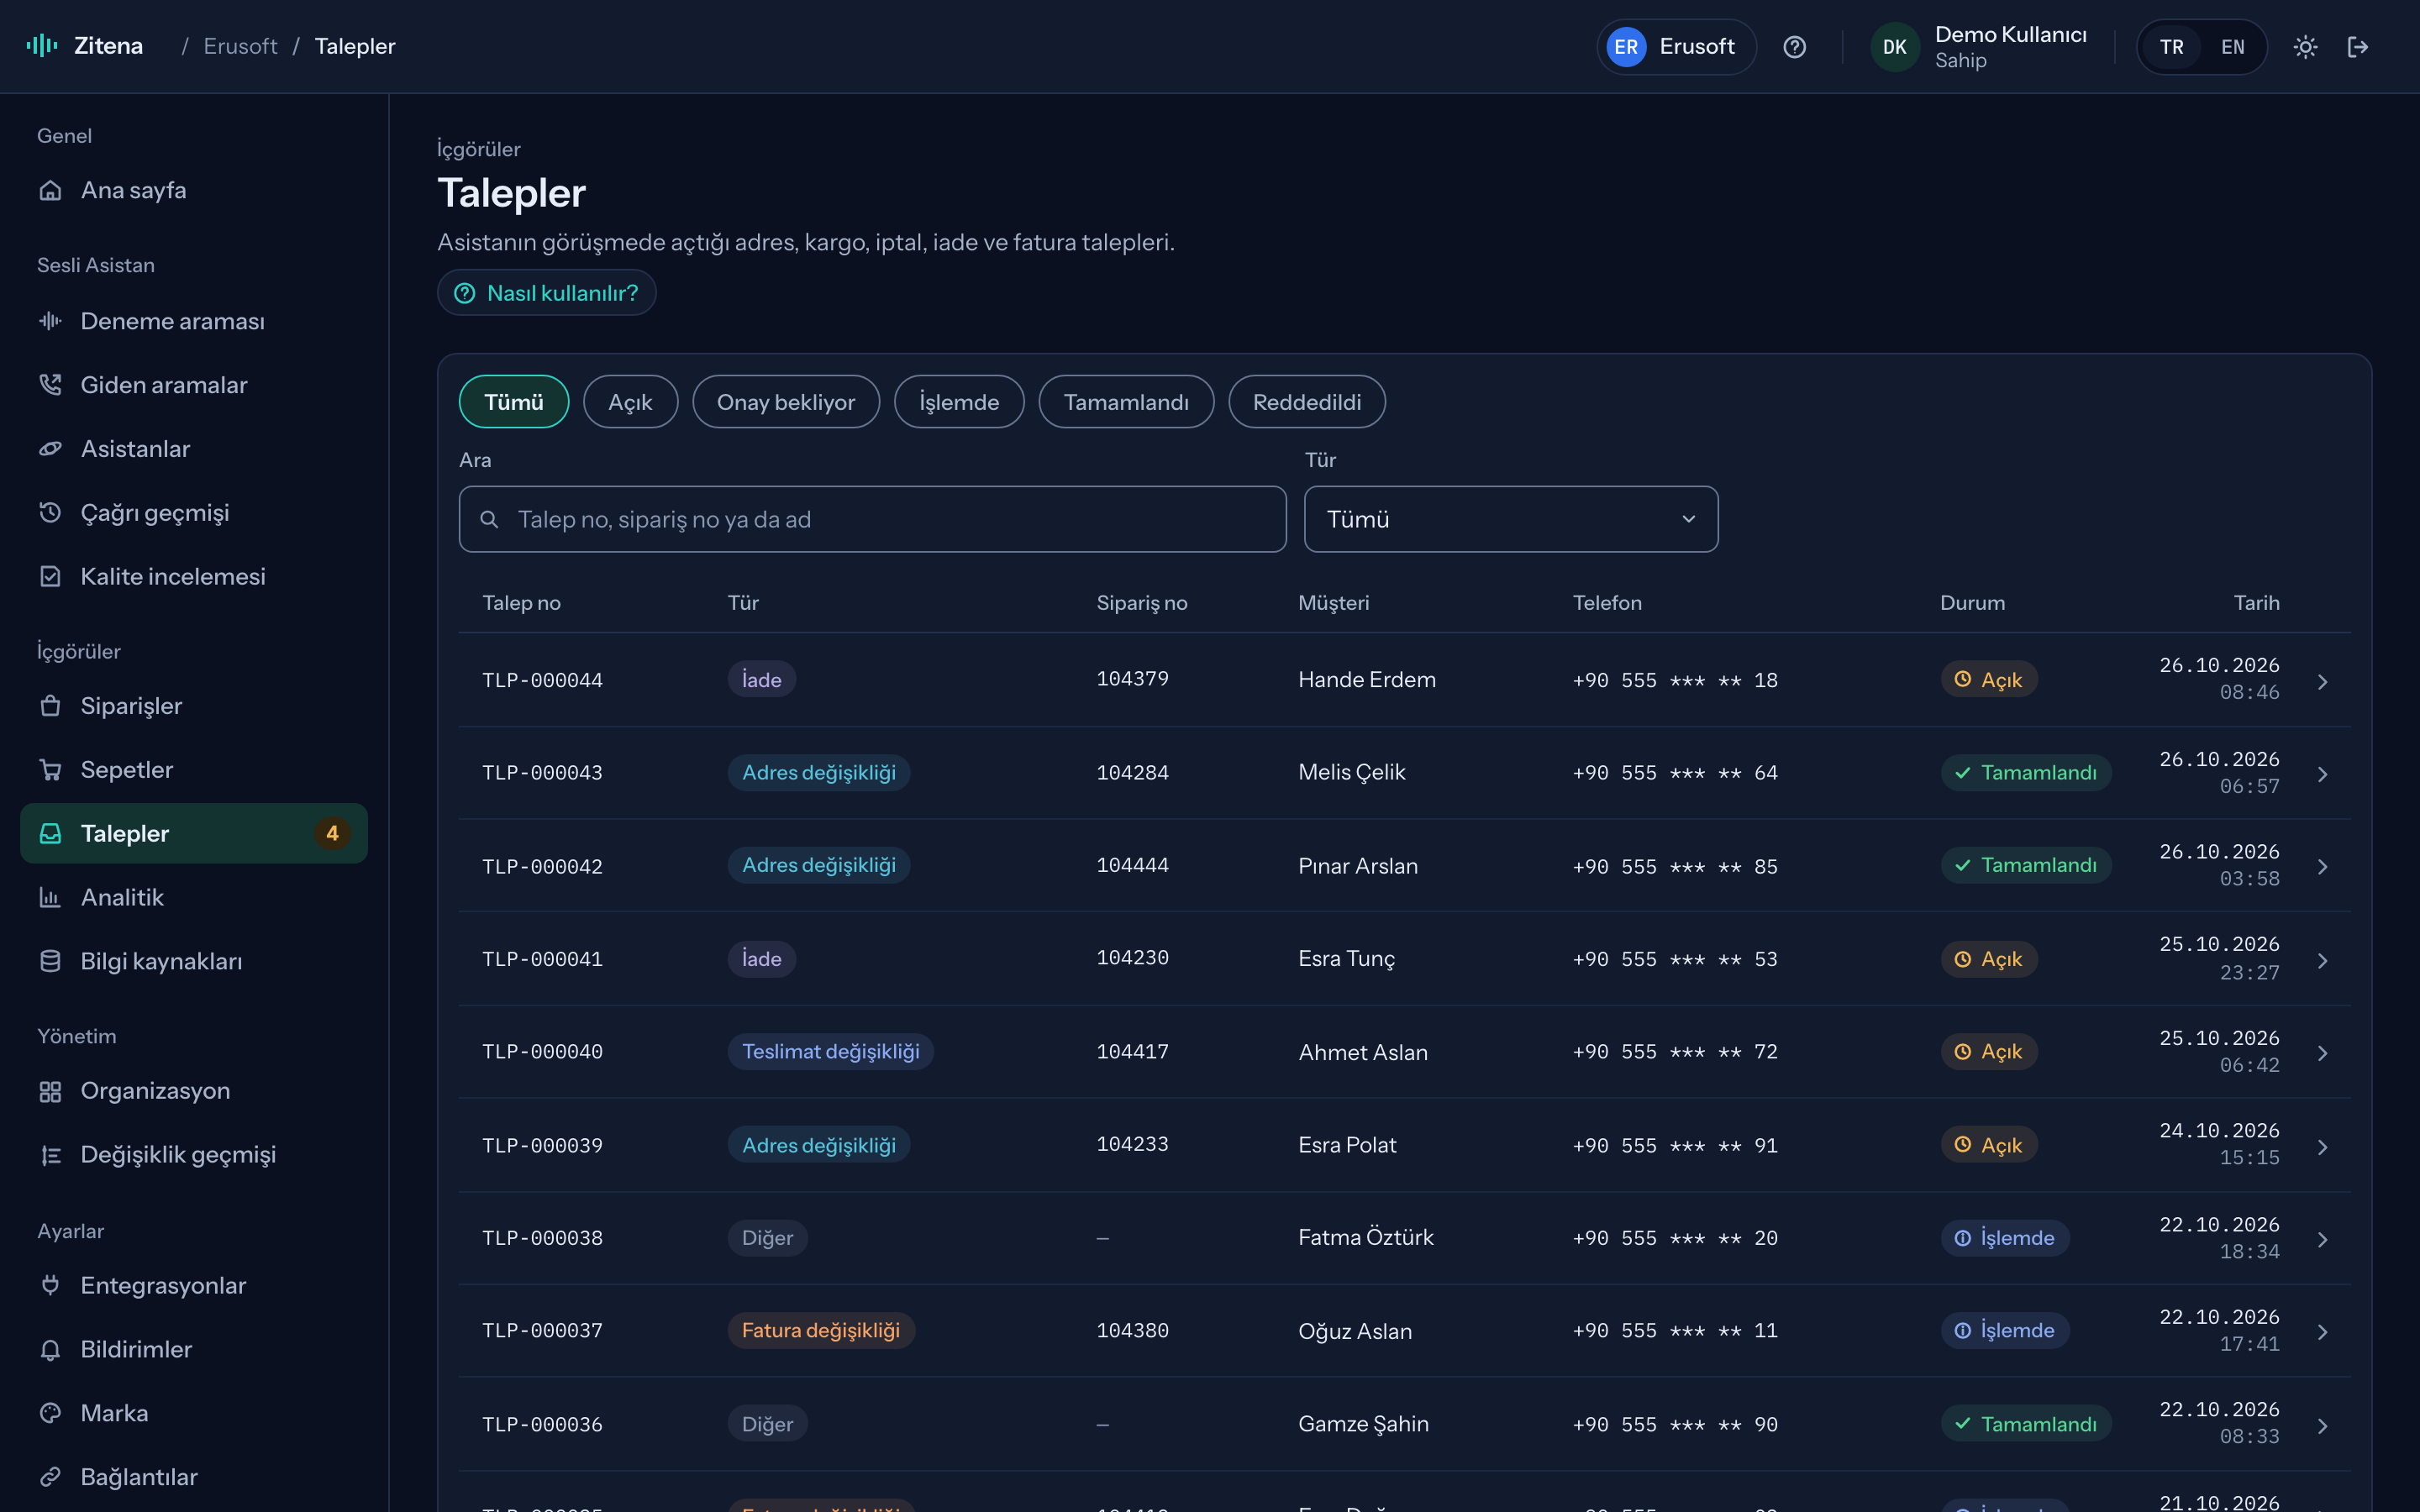The image size is (2420, 1512).
Task: Open Analitik chart icon
Action: 50,897
